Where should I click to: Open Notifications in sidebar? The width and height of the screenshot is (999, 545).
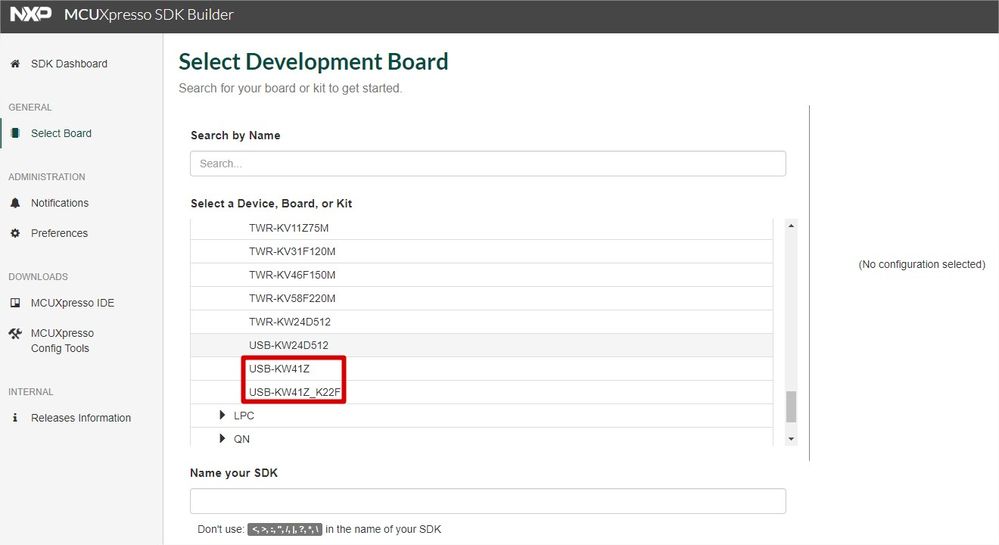pyautogui.click(x=60, y=203)
